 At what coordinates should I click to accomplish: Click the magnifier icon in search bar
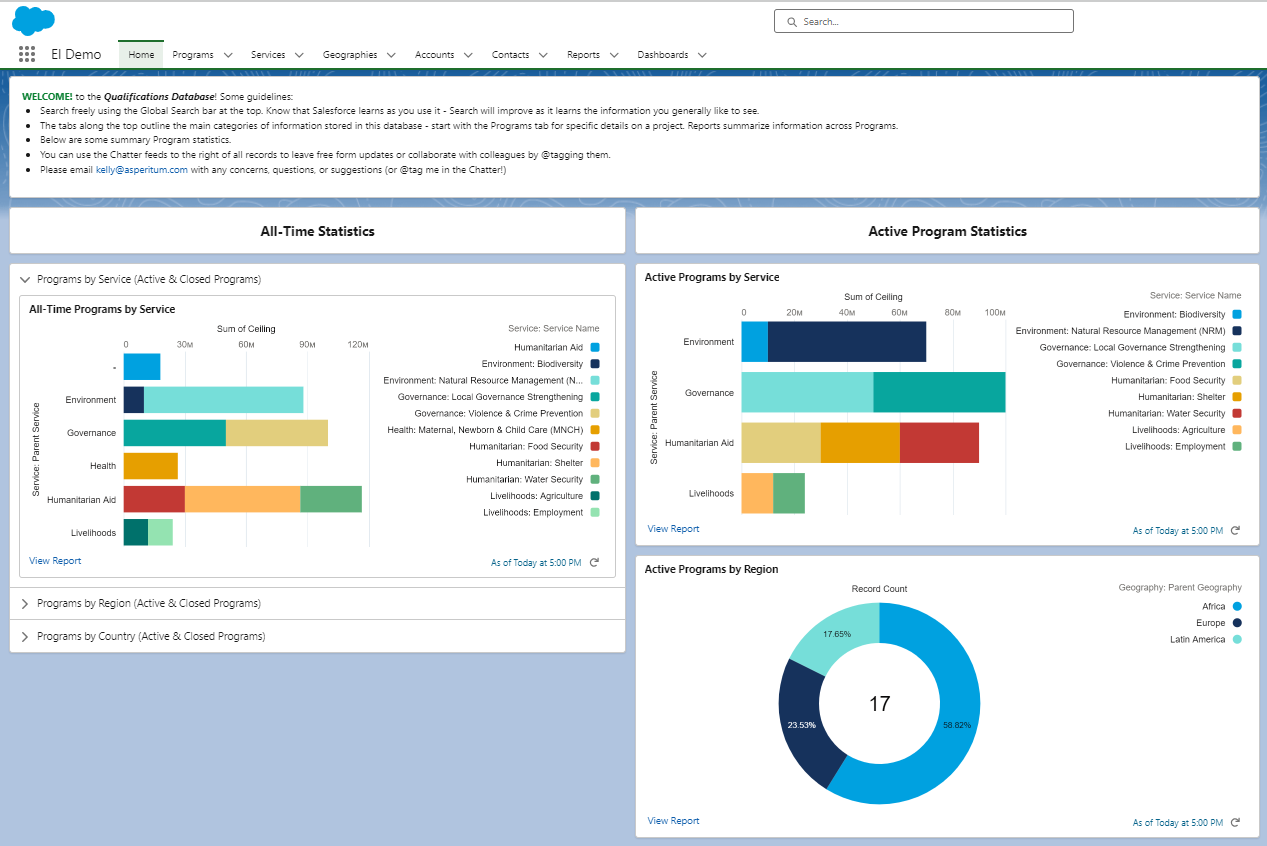[792, 21]
